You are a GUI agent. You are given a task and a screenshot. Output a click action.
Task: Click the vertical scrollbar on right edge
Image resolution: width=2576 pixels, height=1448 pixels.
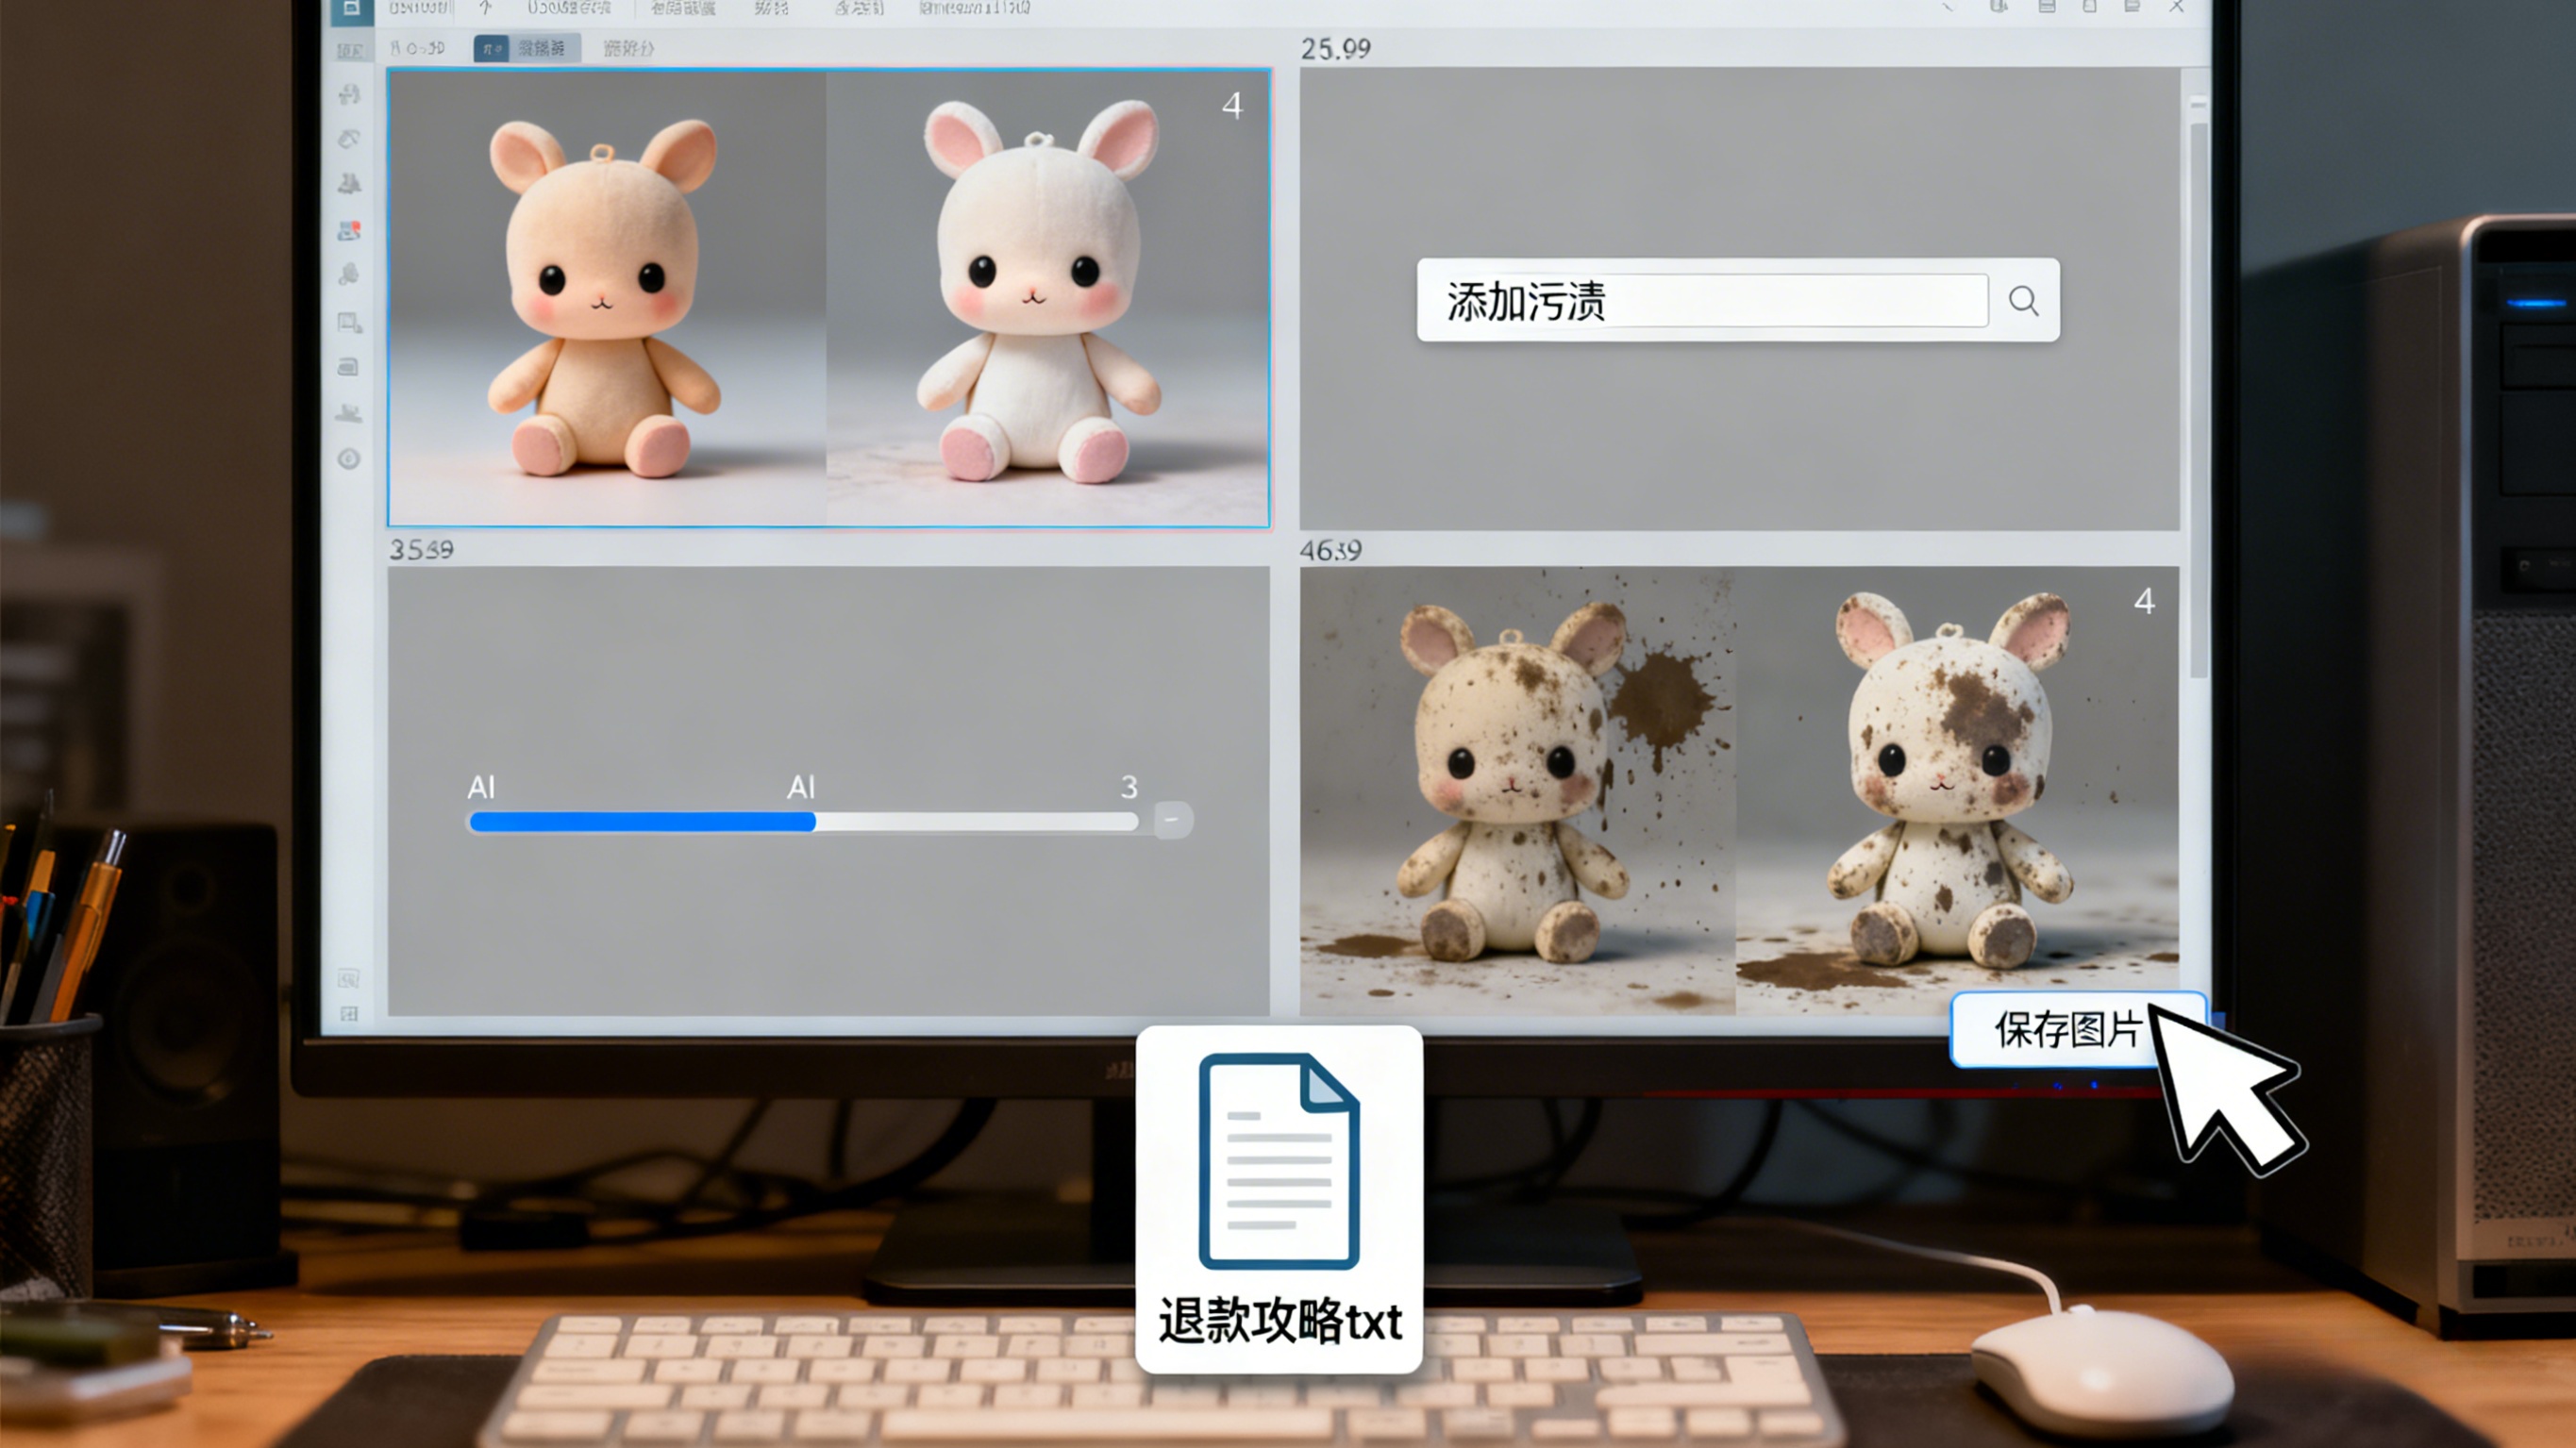coord(2198,400)
